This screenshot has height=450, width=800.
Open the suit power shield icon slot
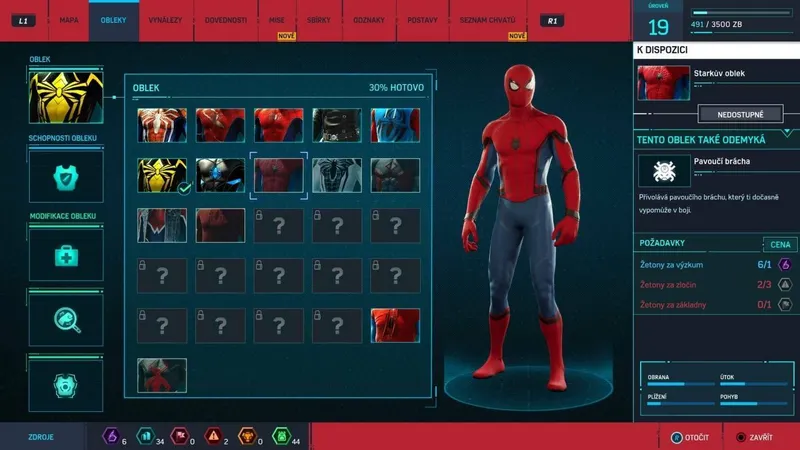click(66, 177)
